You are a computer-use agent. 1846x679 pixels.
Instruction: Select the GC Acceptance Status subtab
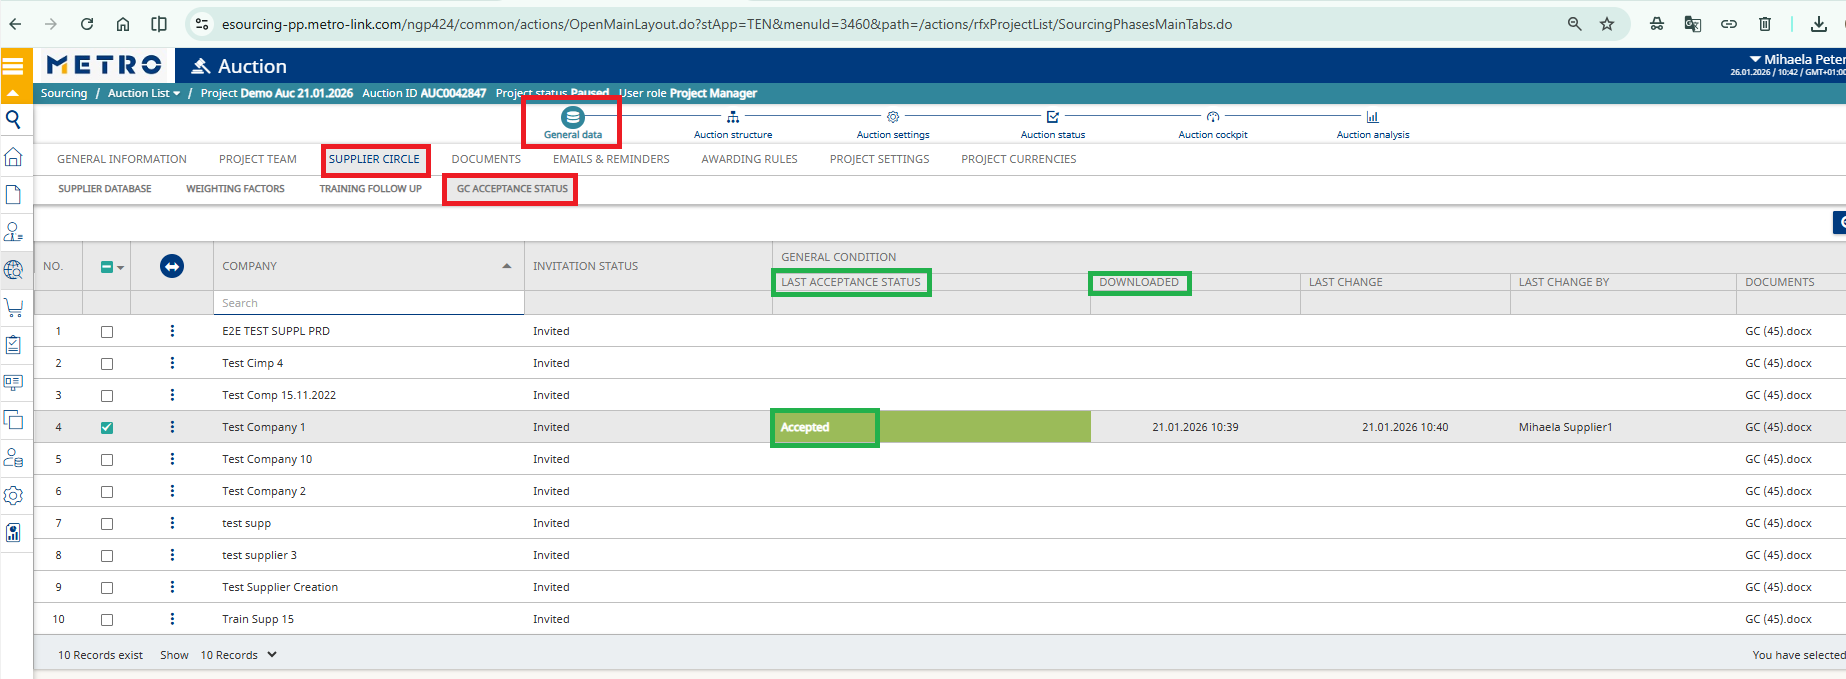pyautogui.click(x=512, y=188)
